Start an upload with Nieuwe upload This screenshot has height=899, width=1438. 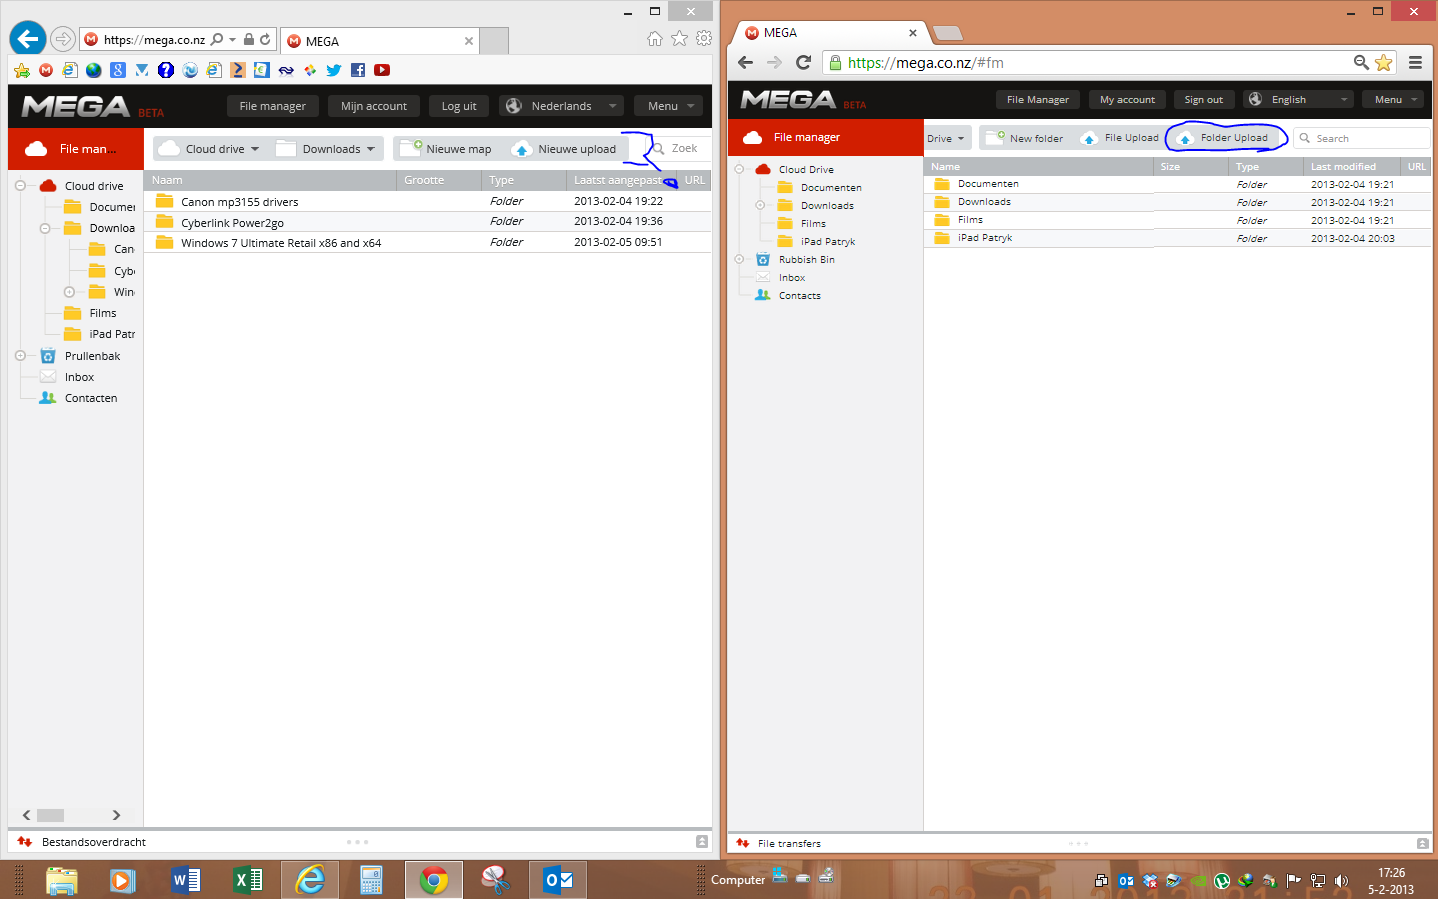point(565,149)
